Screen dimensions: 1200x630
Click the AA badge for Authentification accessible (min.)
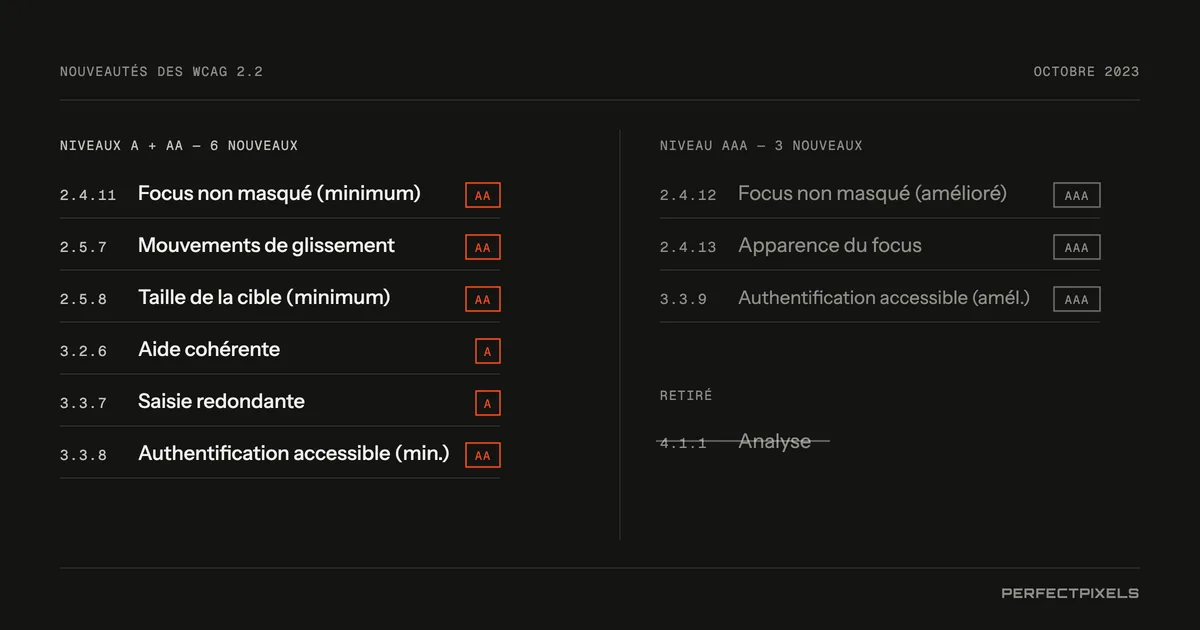pyautogui.click(x=483, y=455)
